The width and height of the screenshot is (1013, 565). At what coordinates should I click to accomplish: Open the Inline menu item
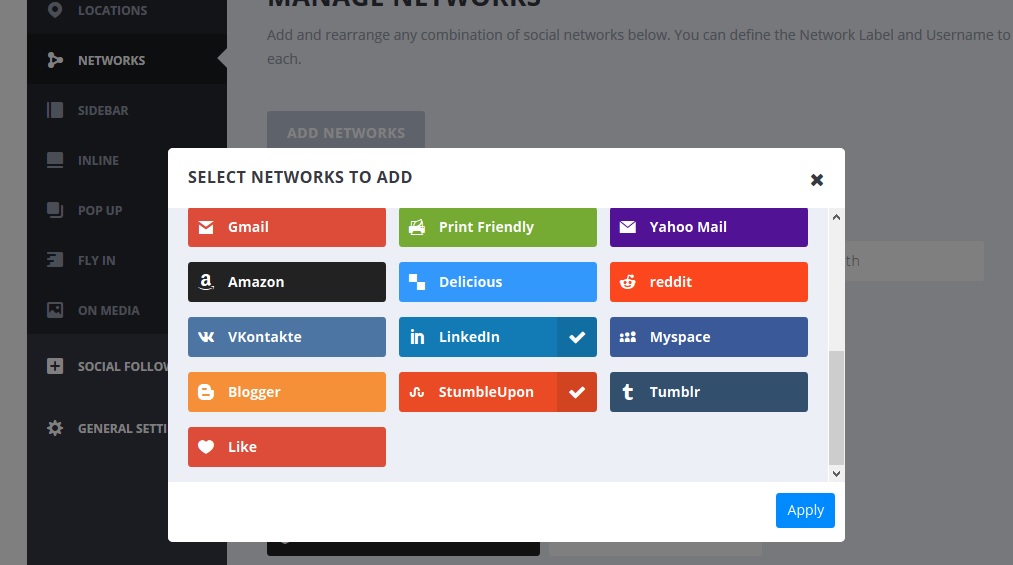[98, 160]
